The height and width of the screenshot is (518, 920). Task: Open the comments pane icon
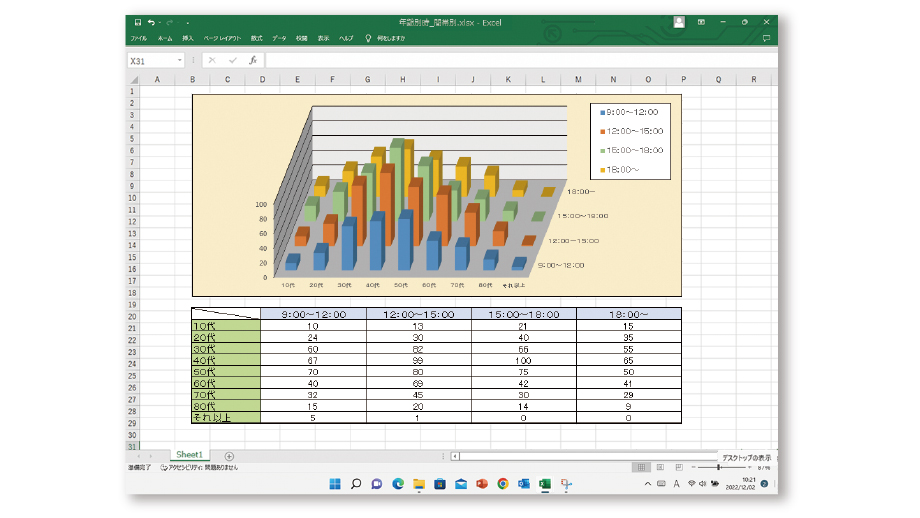click(x=766, y=38)
